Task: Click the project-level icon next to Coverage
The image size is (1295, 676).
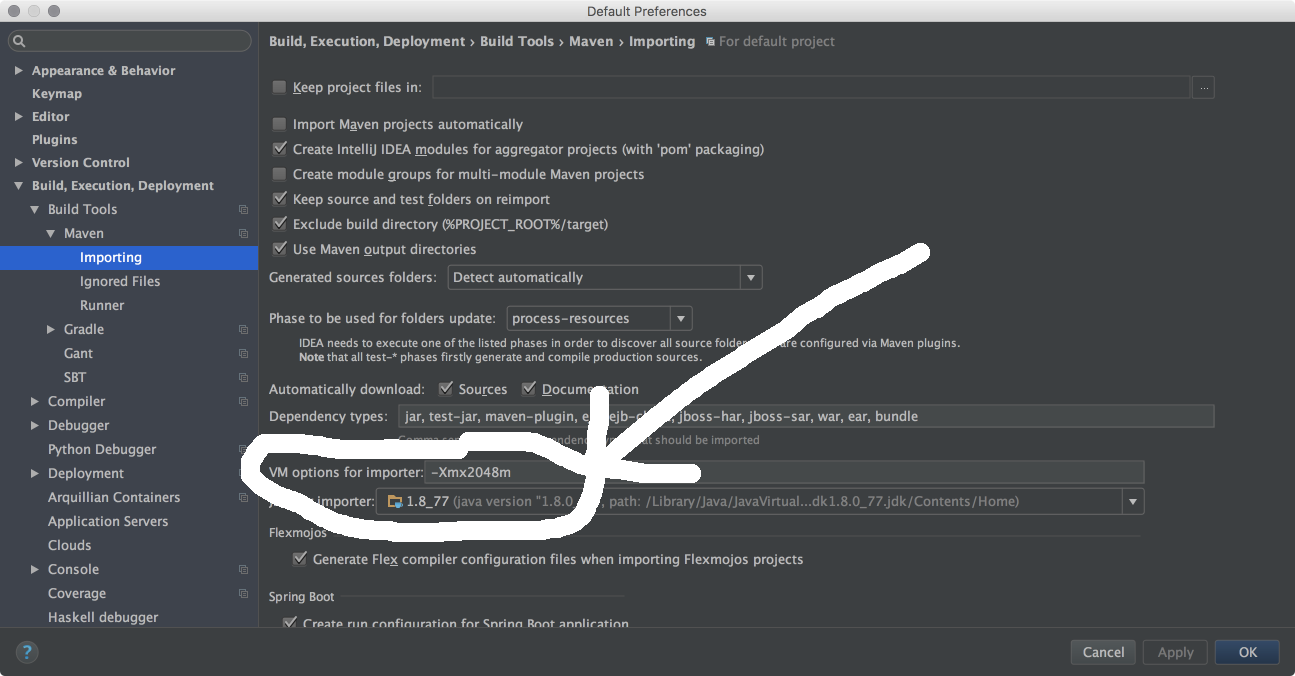Action: click(x=243, y=594)
